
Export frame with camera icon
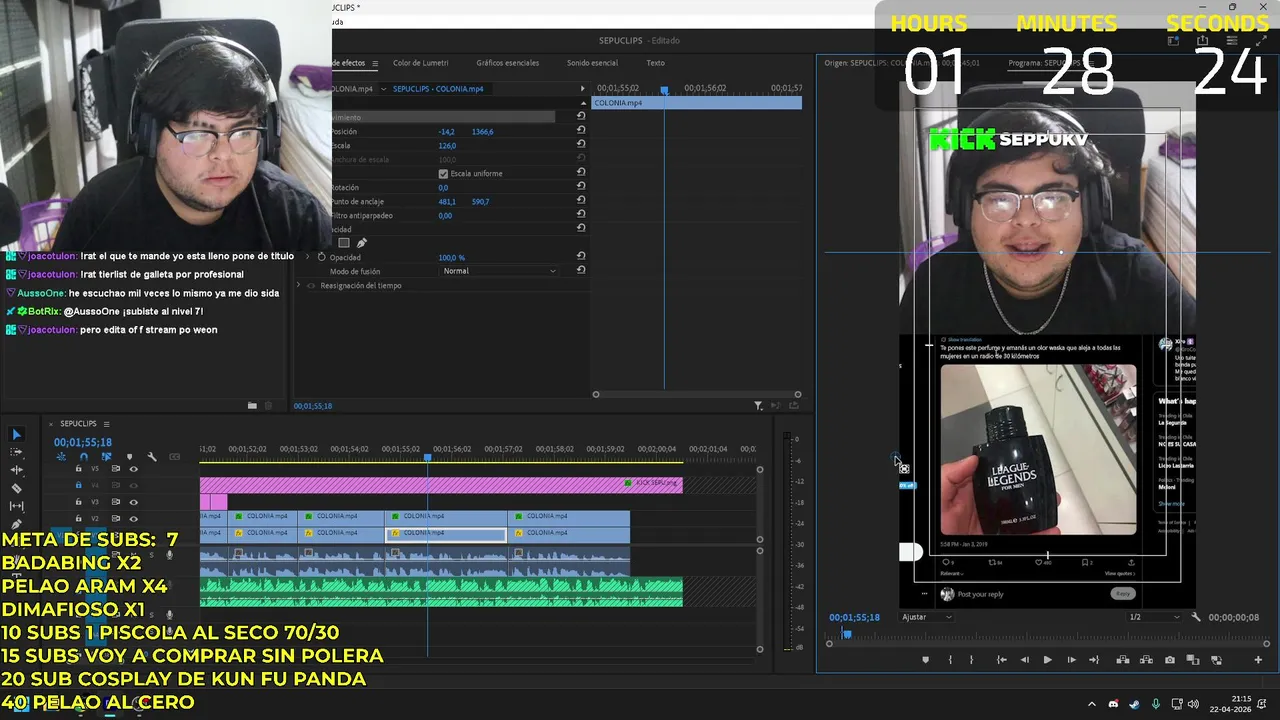pyautogui.click(x=1169, y=660)
